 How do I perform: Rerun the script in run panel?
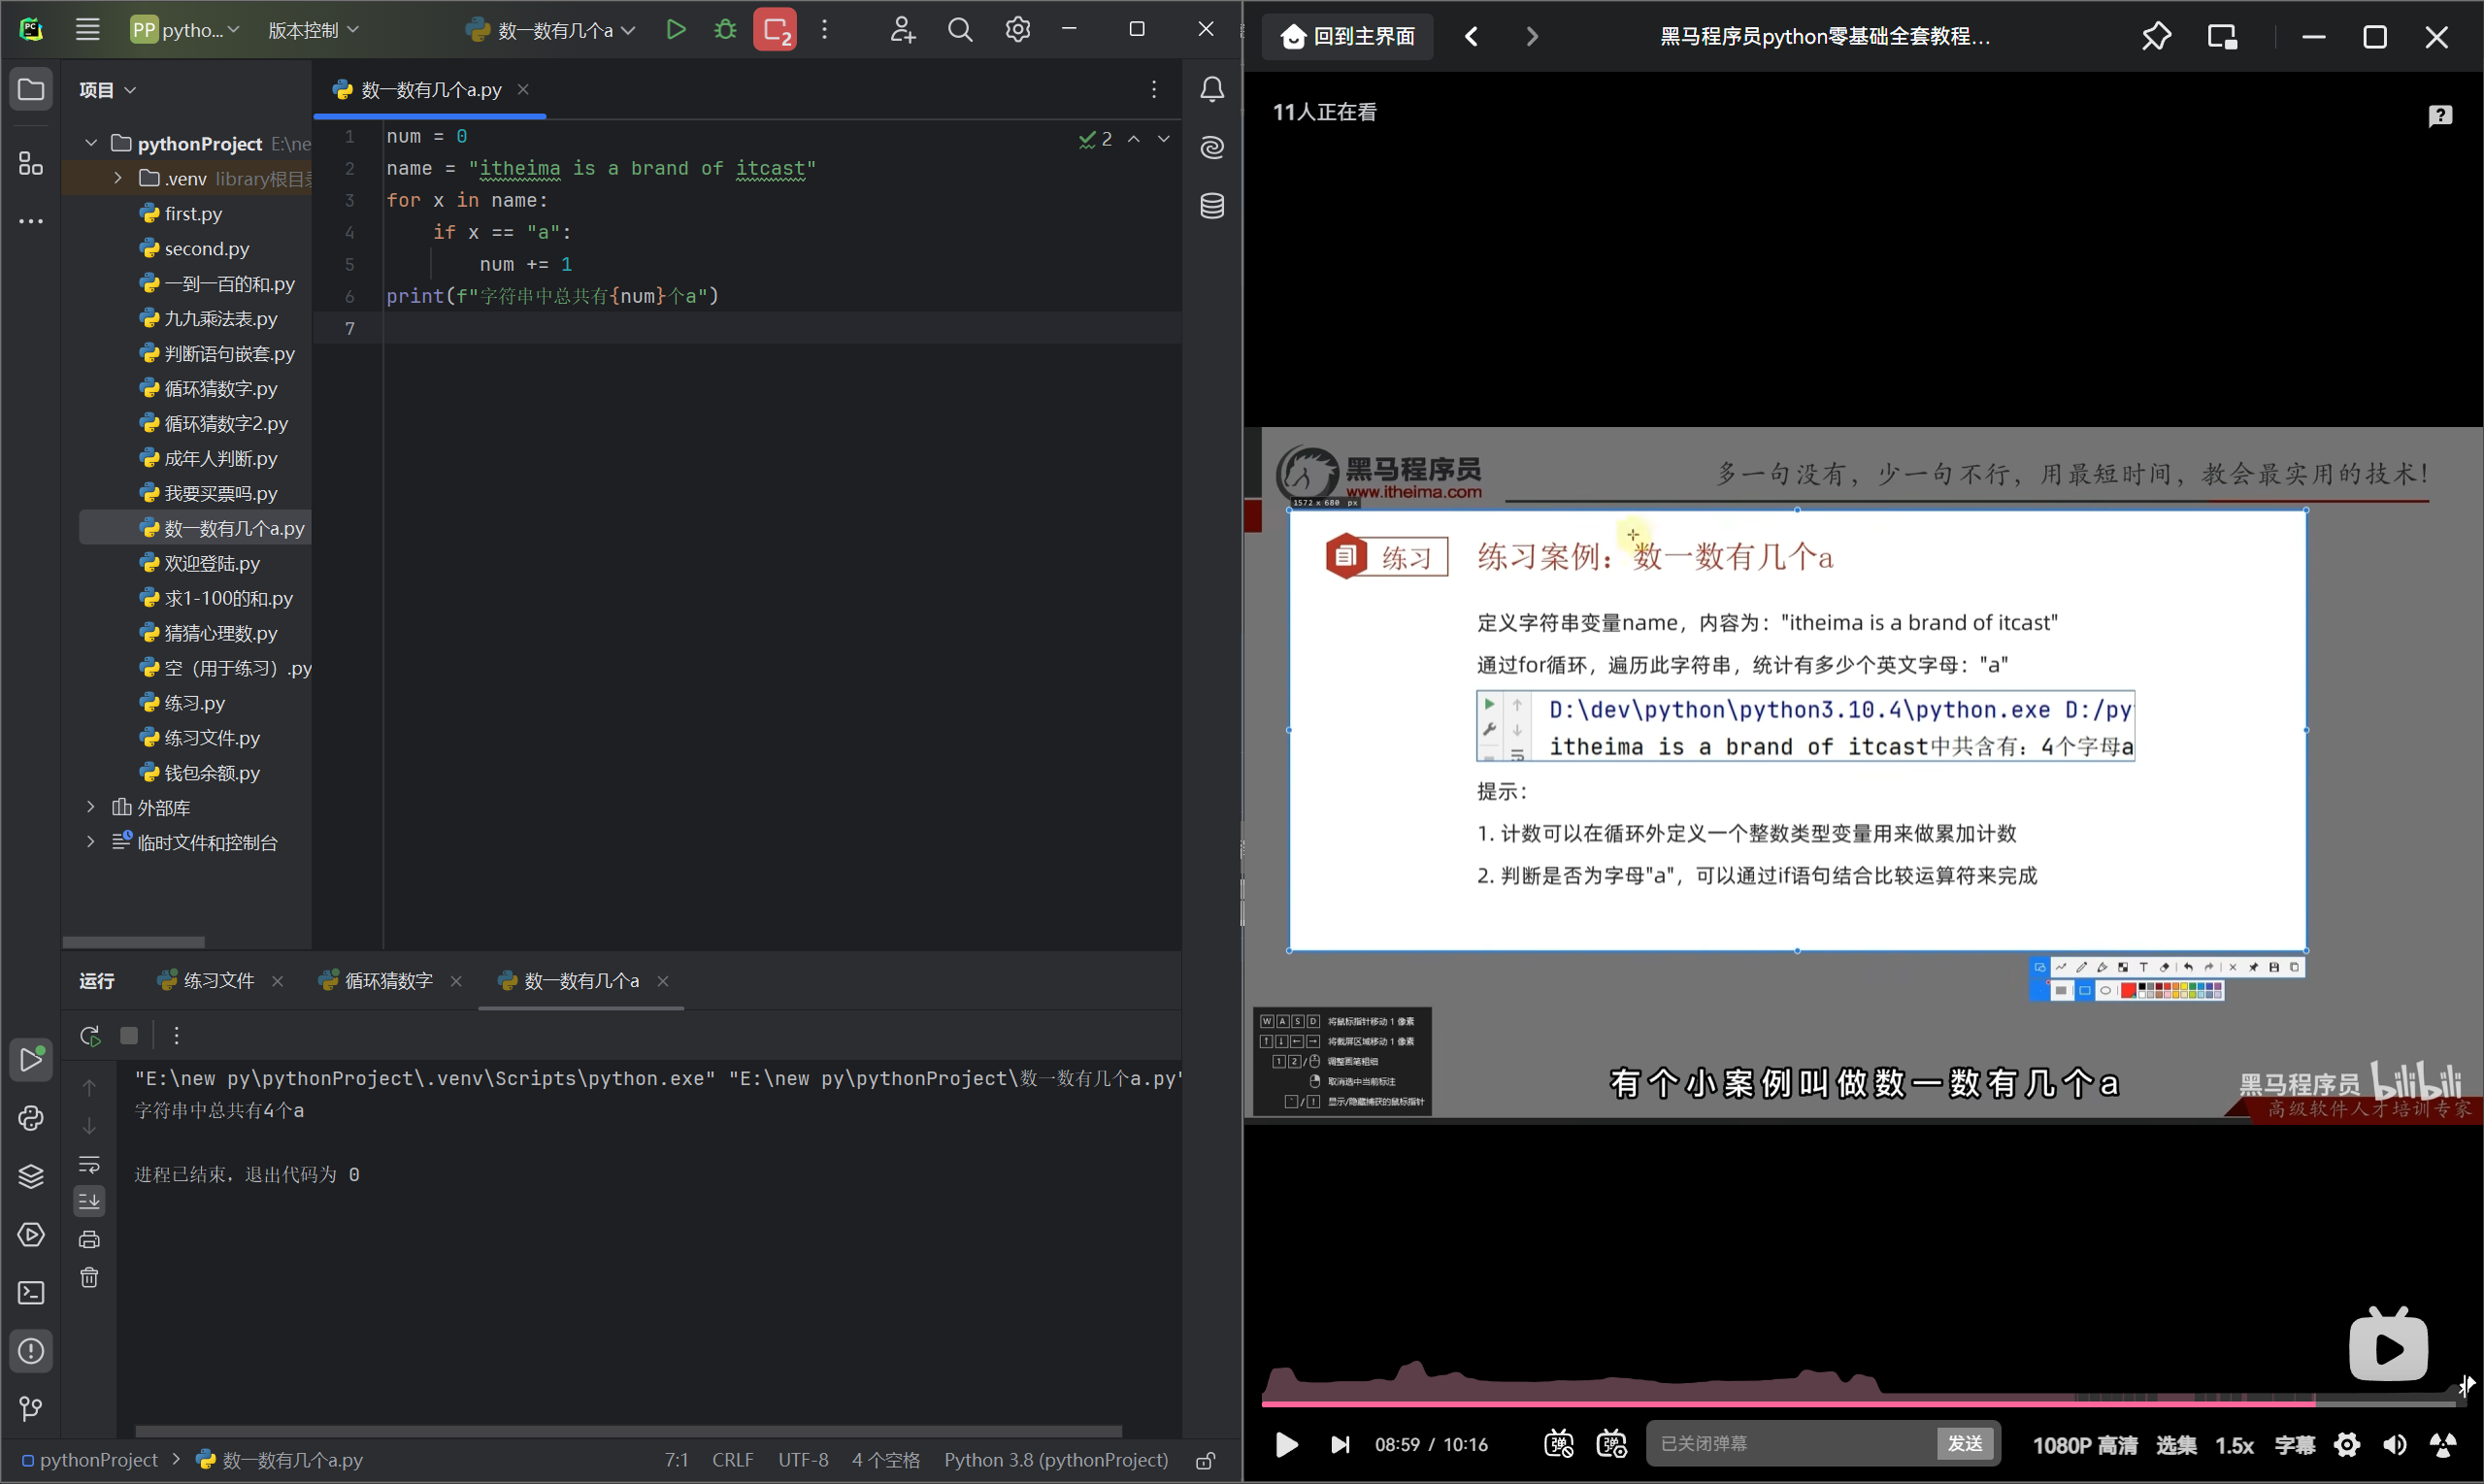tap(90, 1036)
